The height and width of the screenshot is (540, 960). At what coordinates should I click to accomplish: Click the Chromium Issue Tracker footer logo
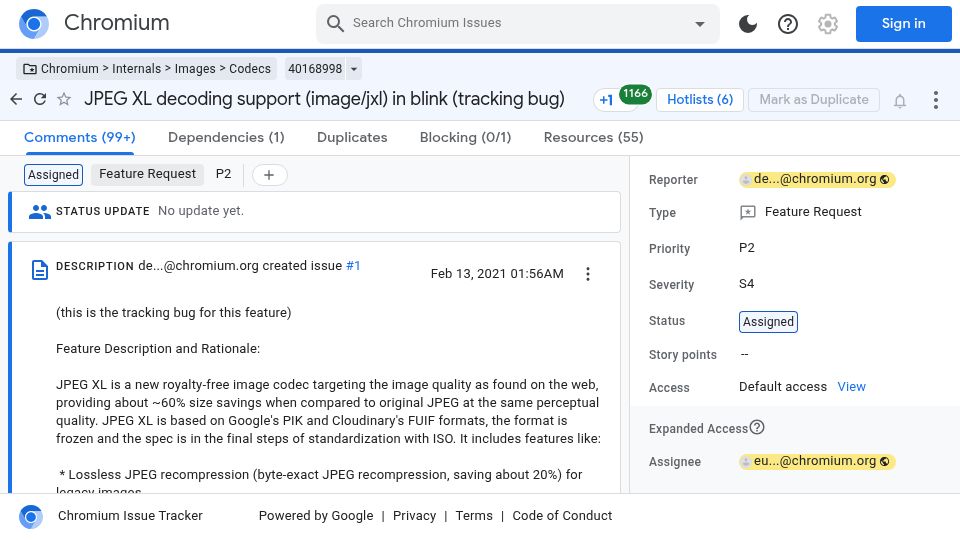[x=31, y=517]
